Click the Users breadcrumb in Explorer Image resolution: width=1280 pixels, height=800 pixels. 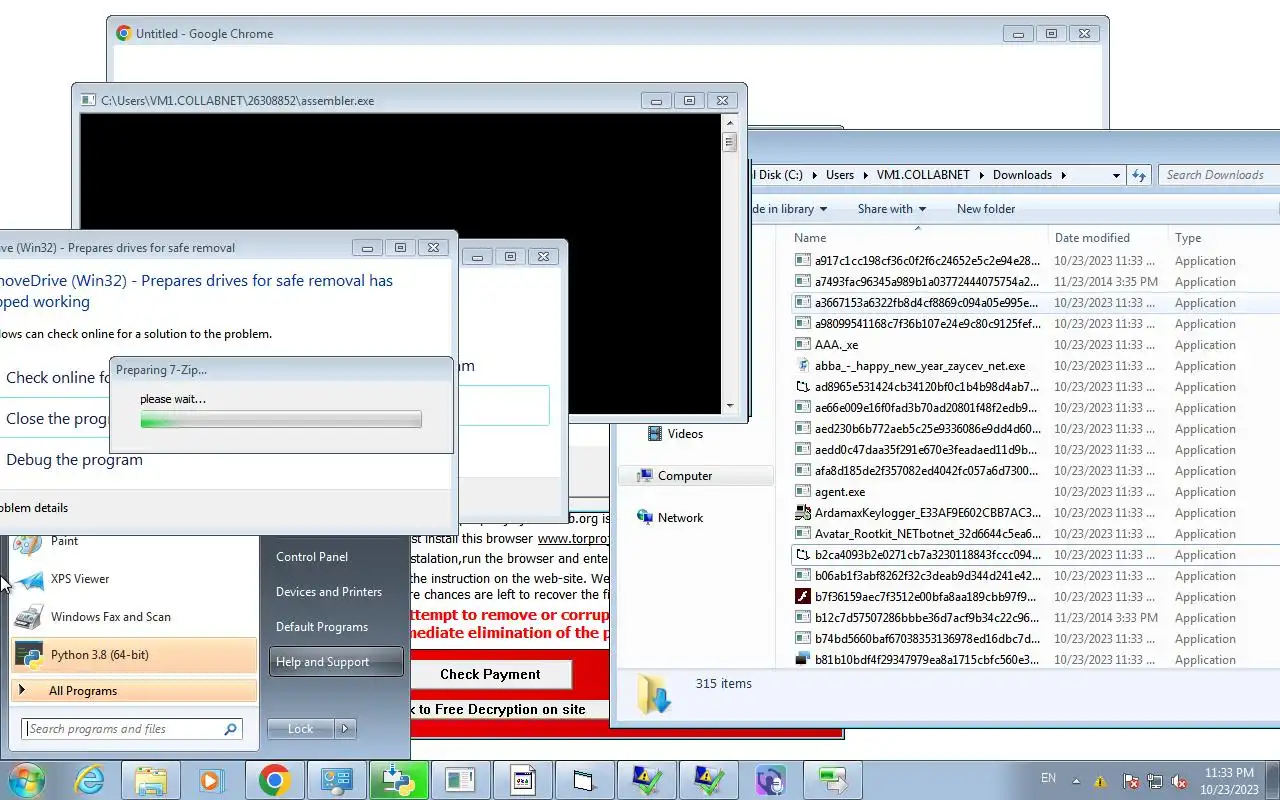(x=840, y=175)
